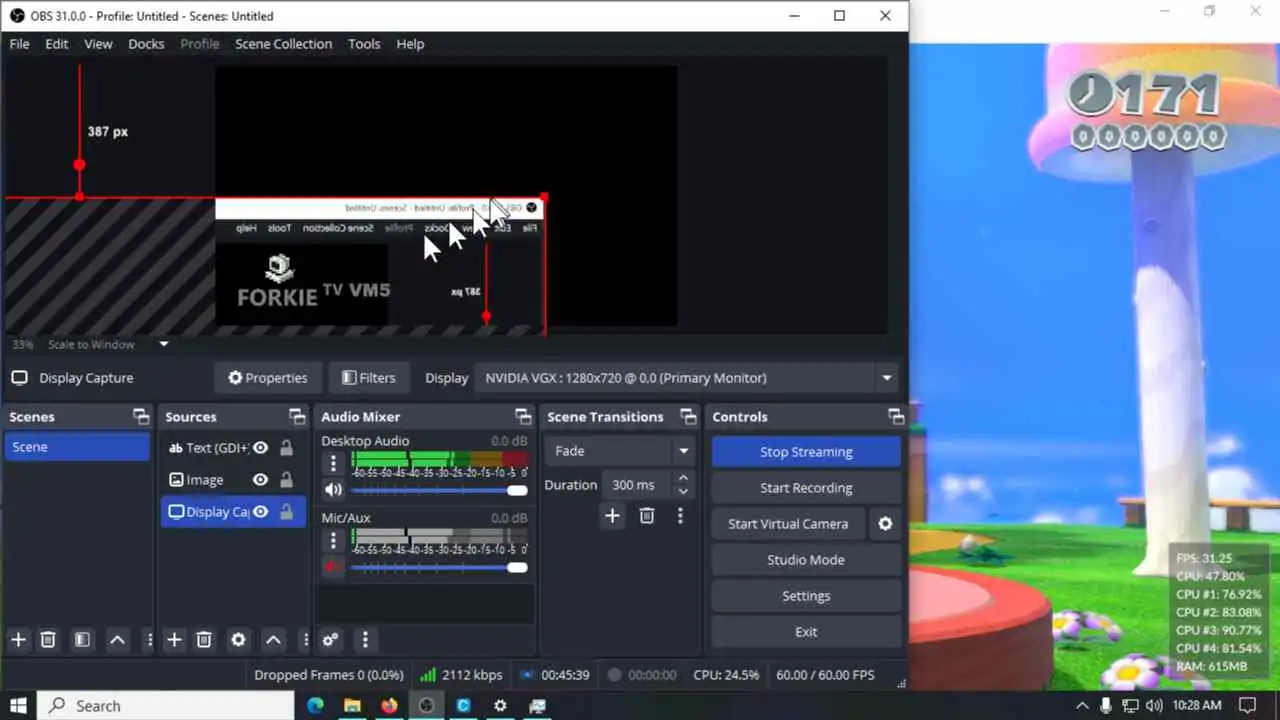Float the Controls dock panel

click(896, 417)
